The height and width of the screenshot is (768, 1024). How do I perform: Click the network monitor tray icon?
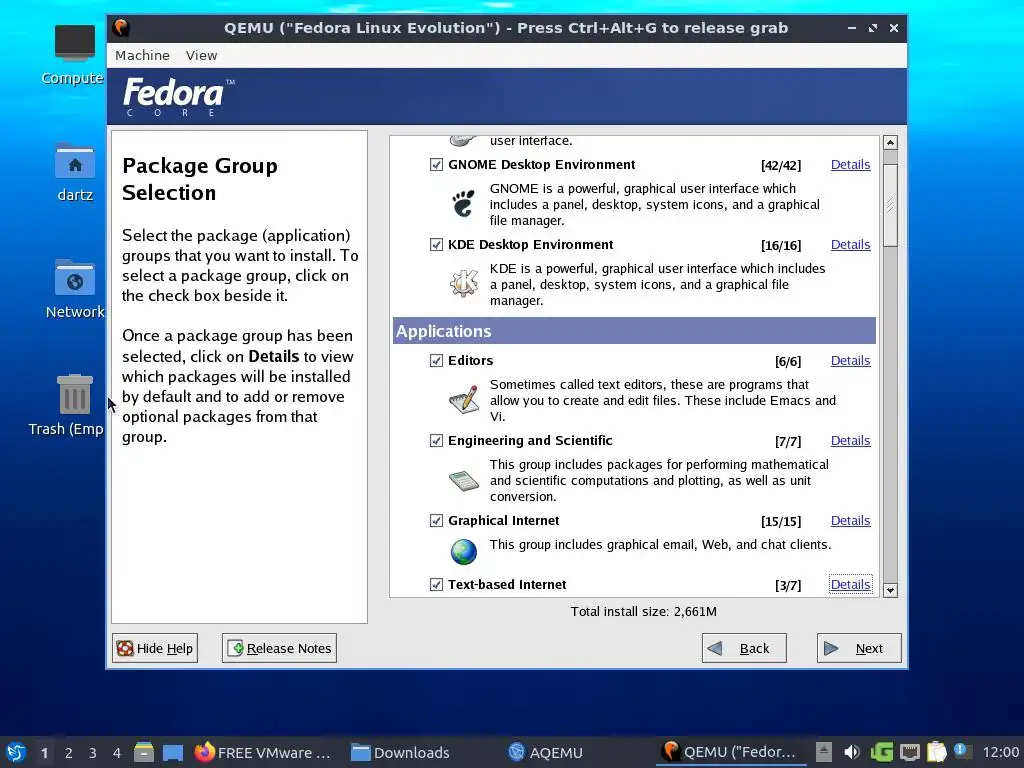910,752
